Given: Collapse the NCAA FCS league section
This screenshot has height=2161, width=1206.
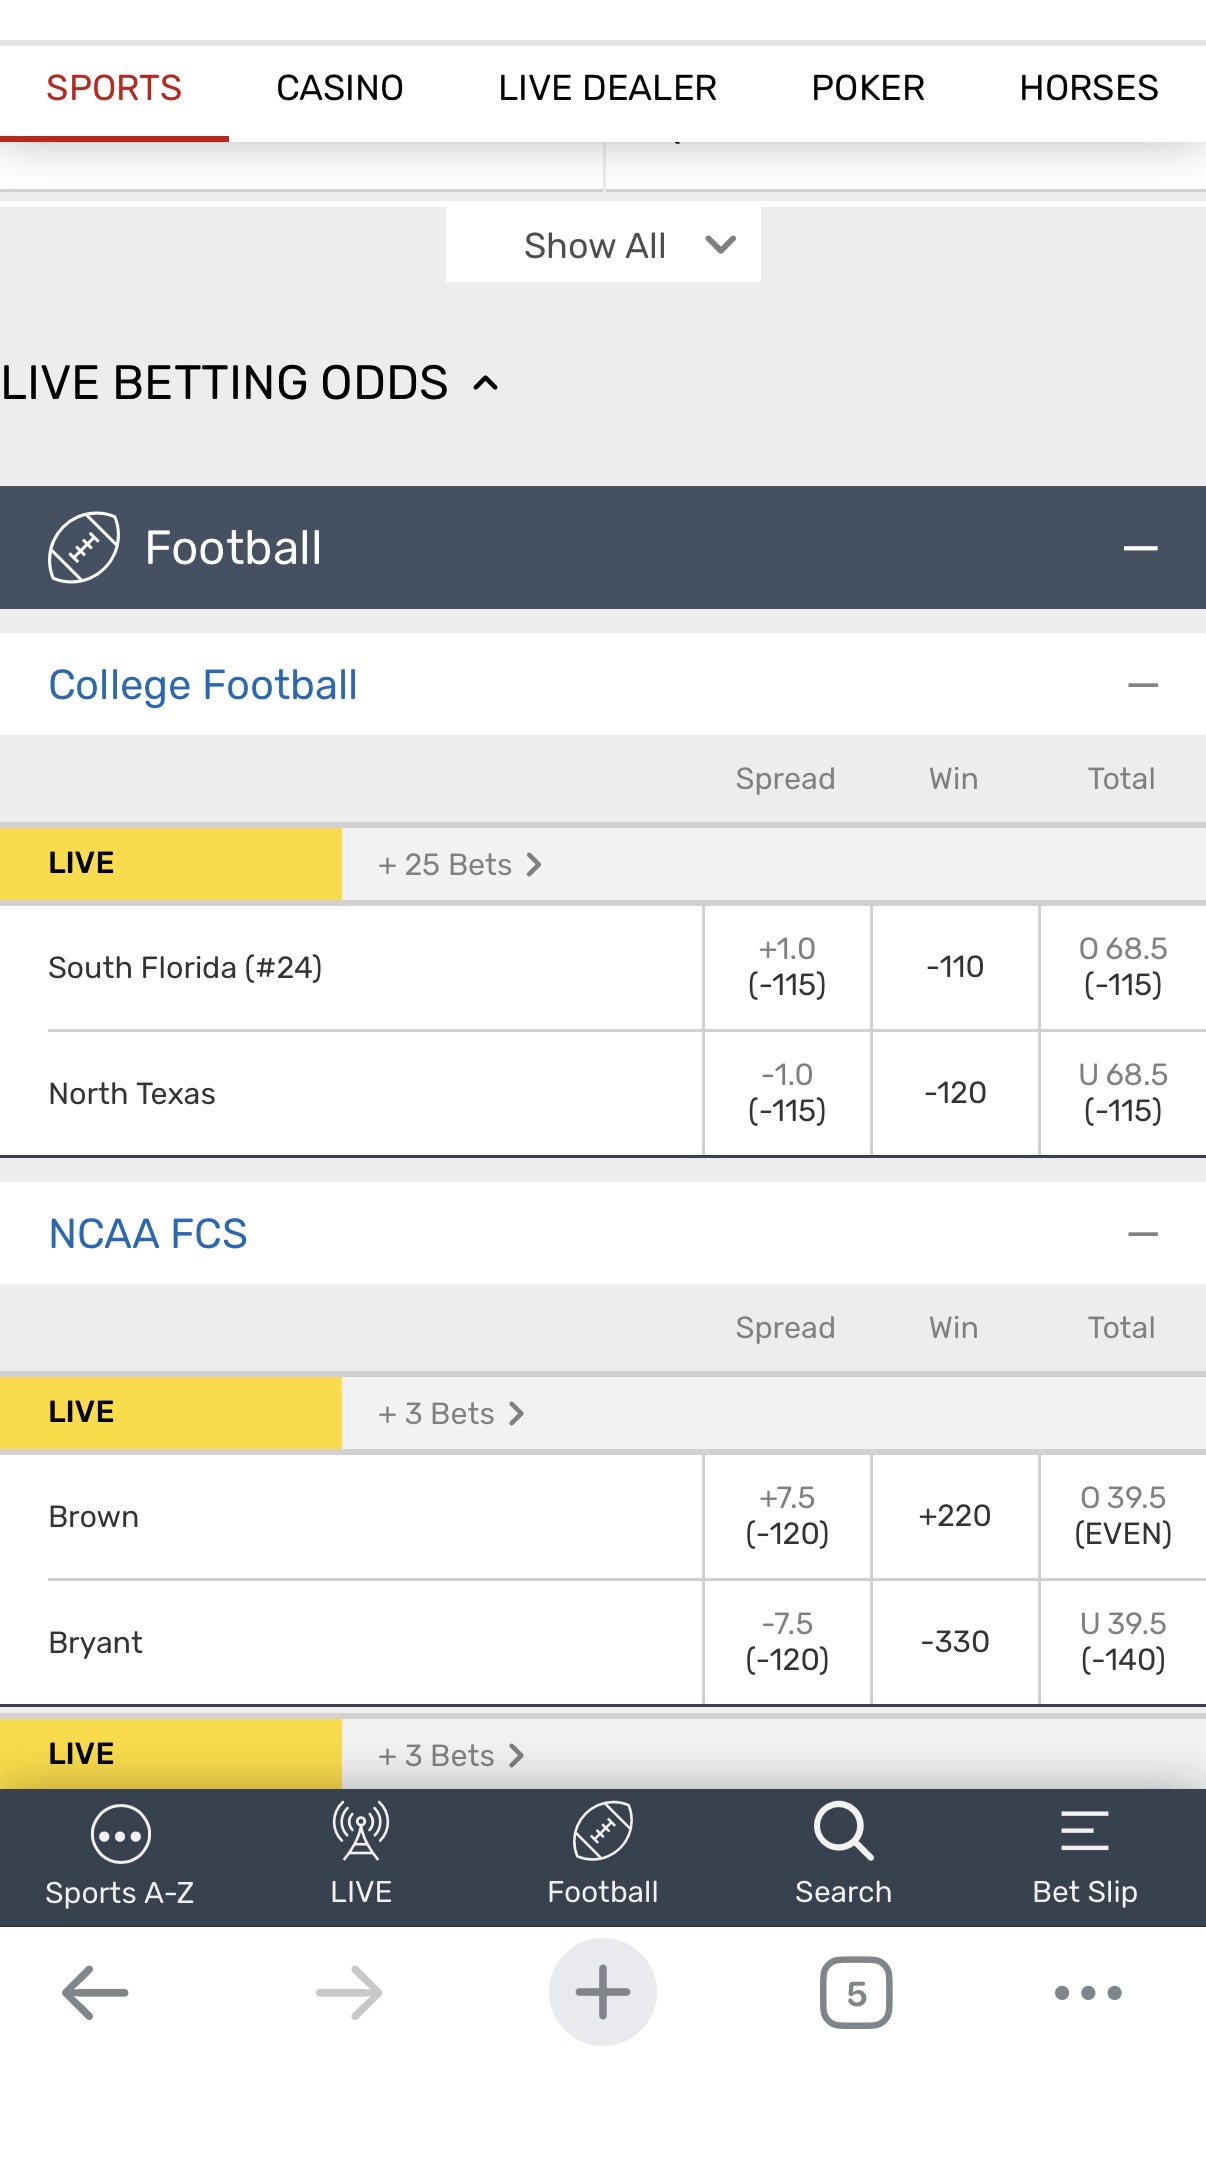Looking at the screenshot, I should tap(1142, 1235).
